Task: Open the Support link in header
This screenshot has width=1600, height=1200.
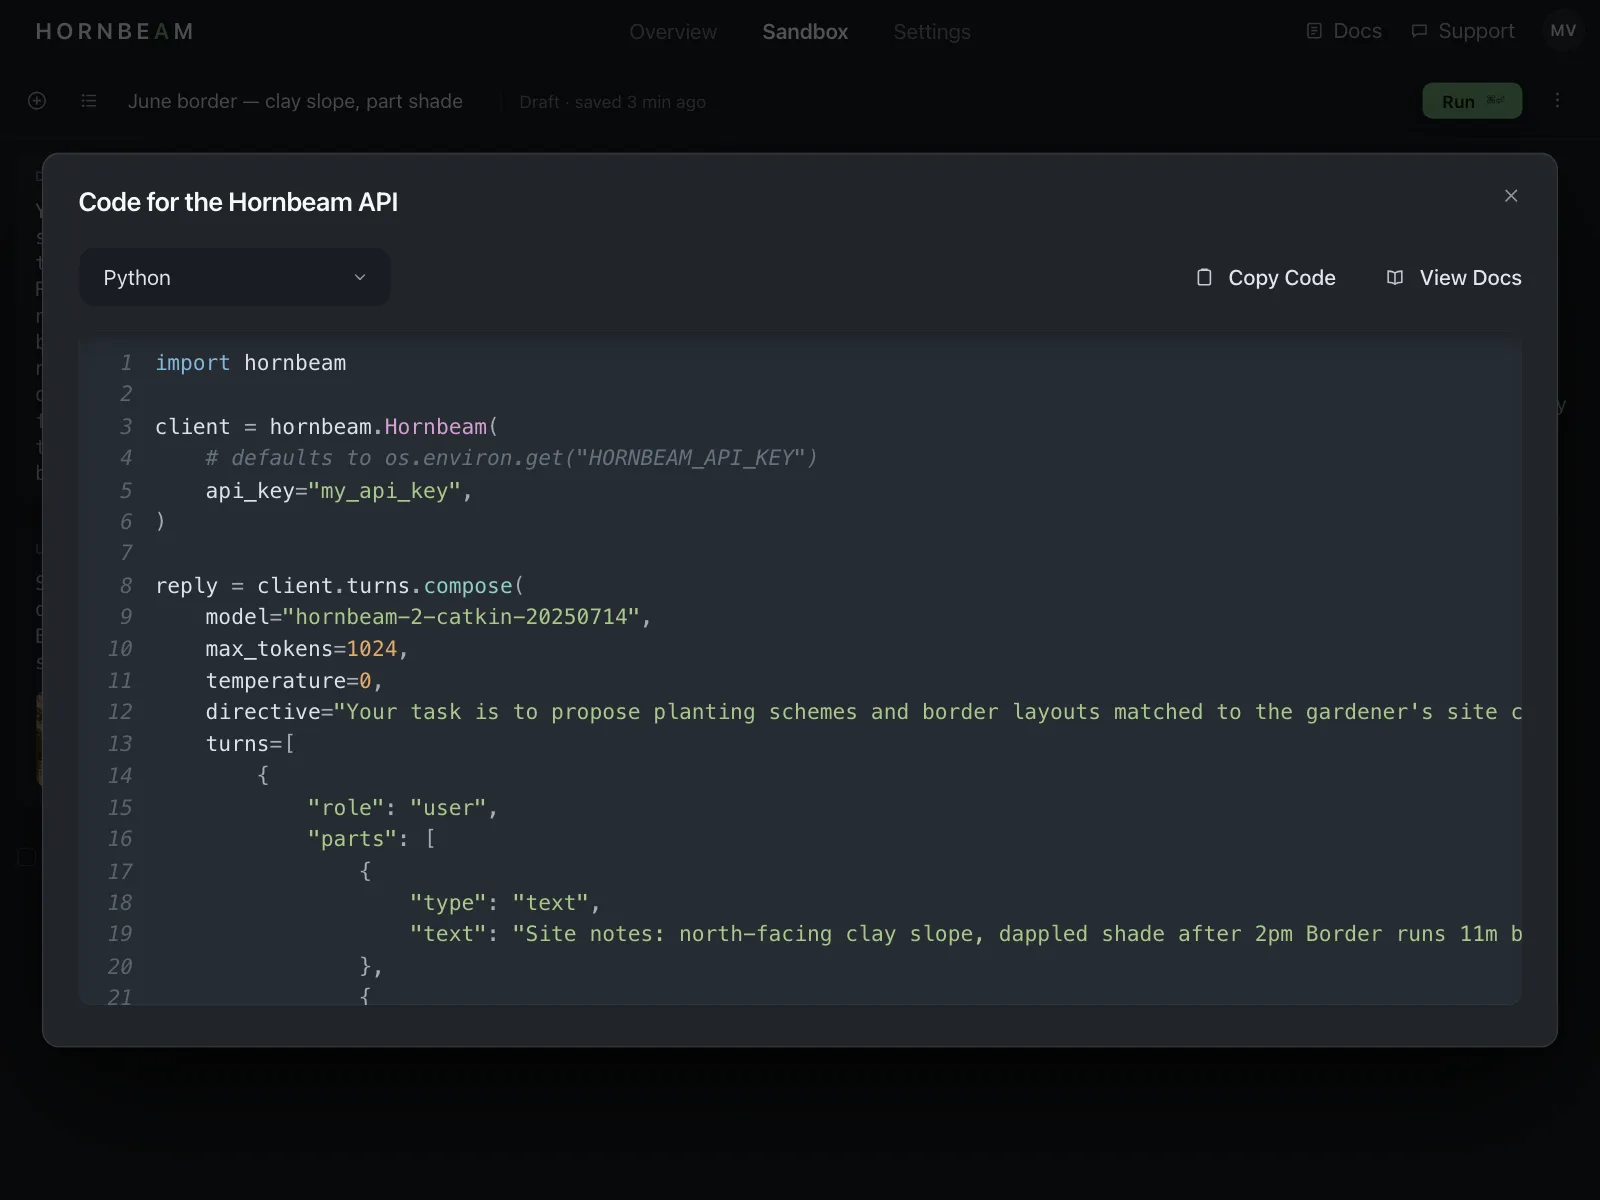Action: click(x=1463, y=31)
